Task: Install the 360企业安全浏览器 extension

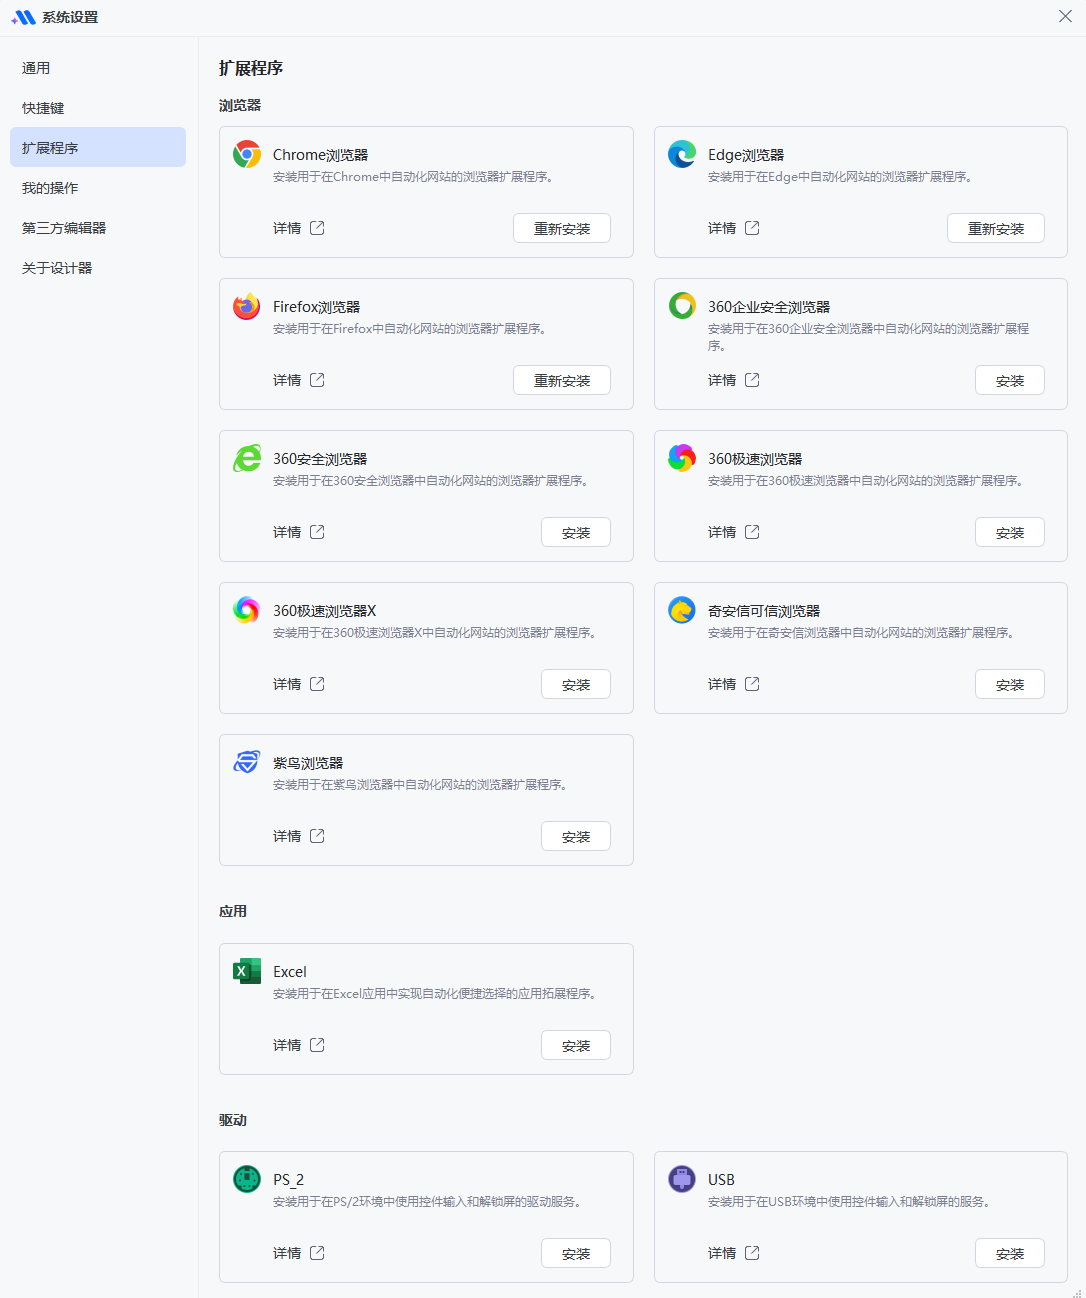Action: pos(1010,380)
